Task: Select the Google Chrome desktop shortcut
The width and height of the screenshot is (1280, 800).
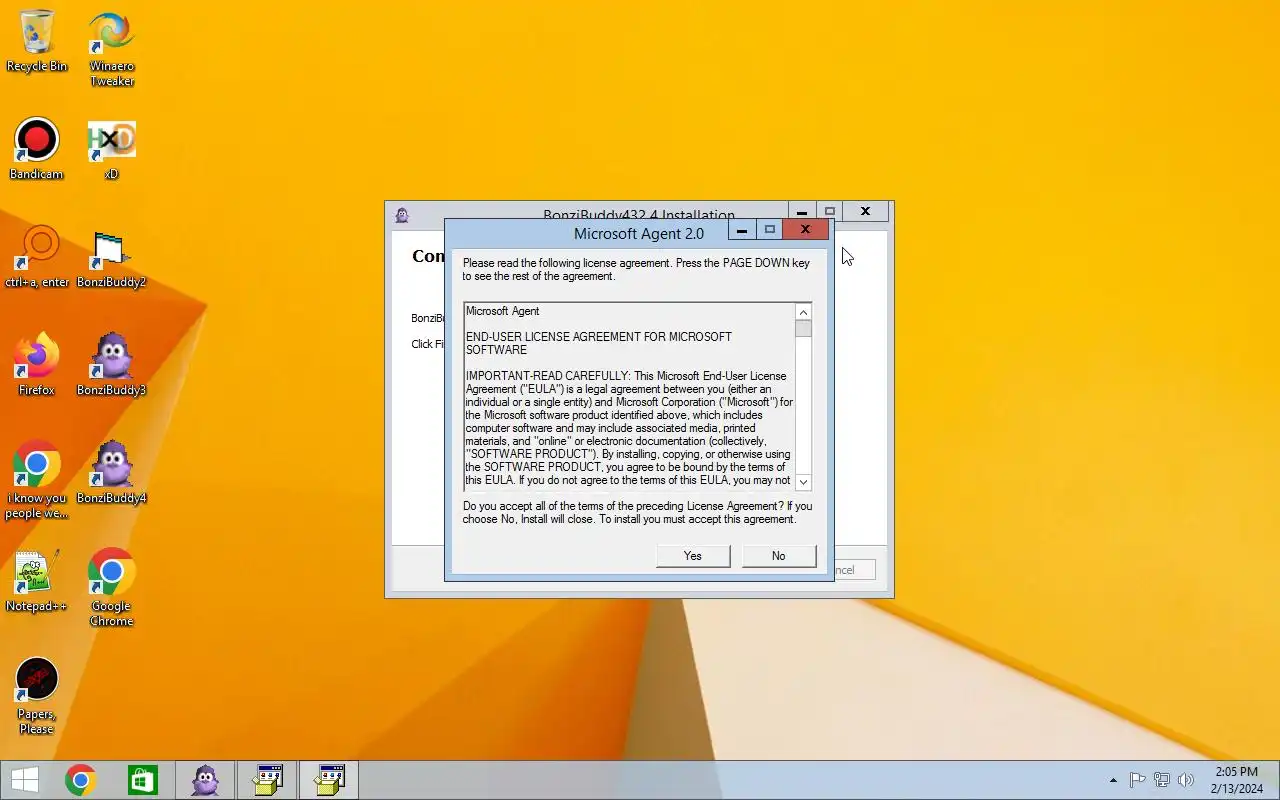Action: pos(111,588)
